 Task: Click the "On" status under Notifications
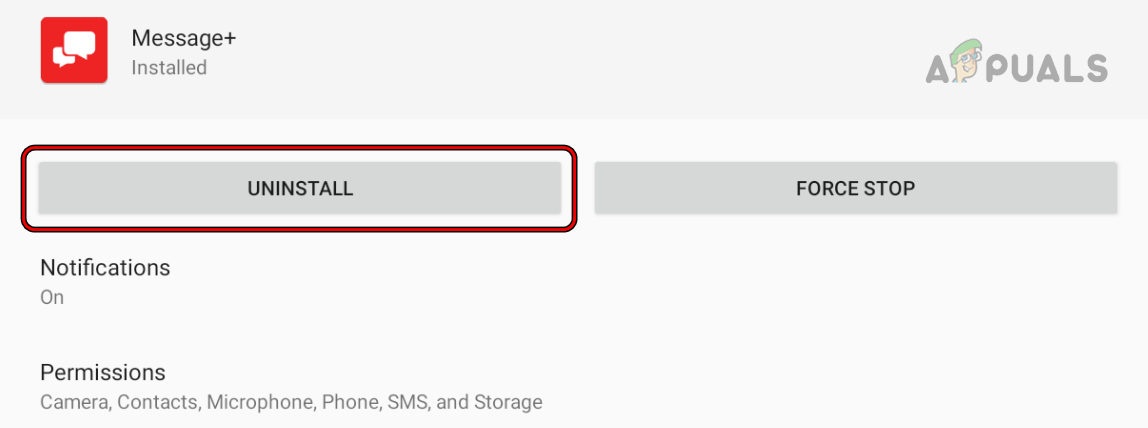[x=52, y=297]
